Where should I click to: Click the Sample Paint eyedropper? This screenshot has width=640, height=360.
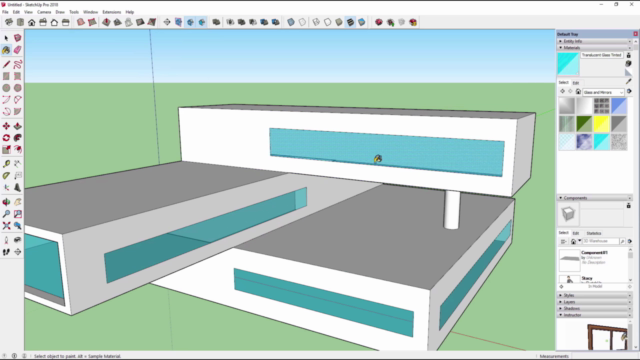pos(629,82)
